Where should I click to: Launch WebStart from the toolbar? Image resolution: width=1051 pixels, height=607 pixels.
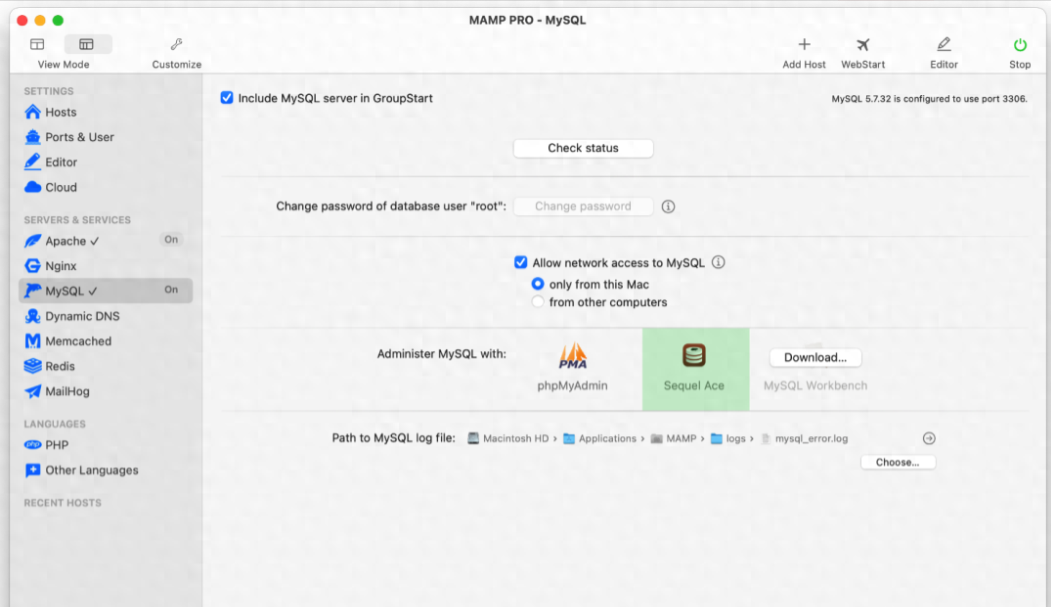coord(863,44)
